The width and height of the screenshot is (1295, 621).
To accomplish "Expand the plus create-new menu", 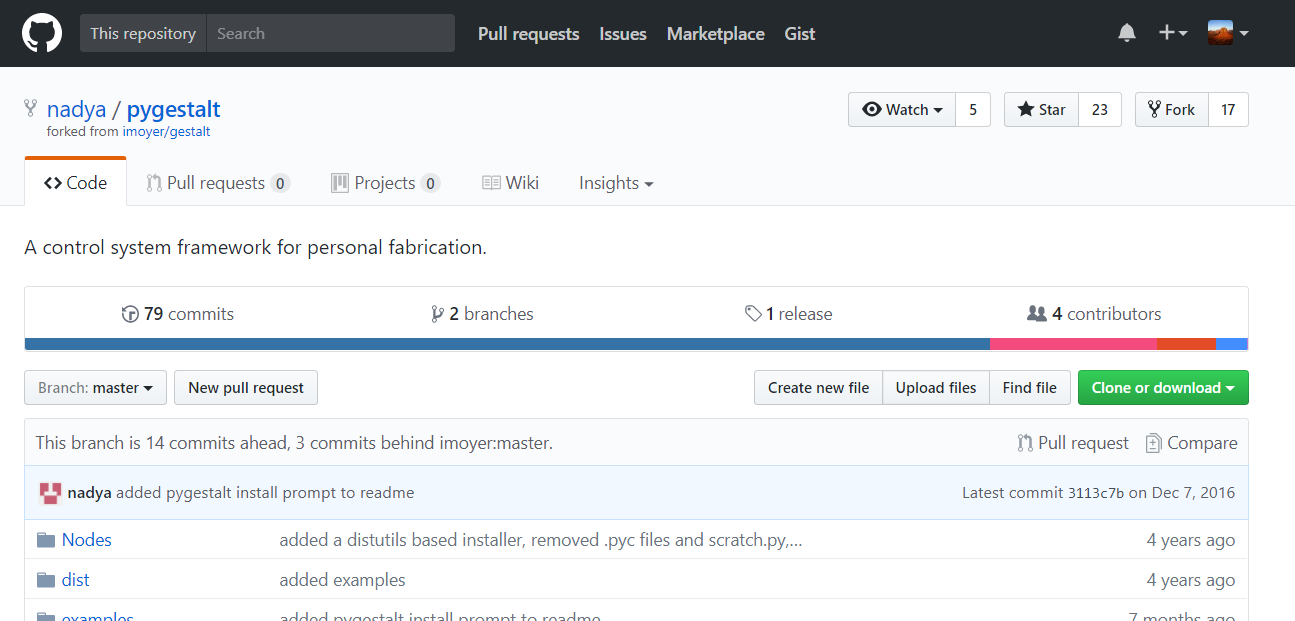I will pos(1172,33).
